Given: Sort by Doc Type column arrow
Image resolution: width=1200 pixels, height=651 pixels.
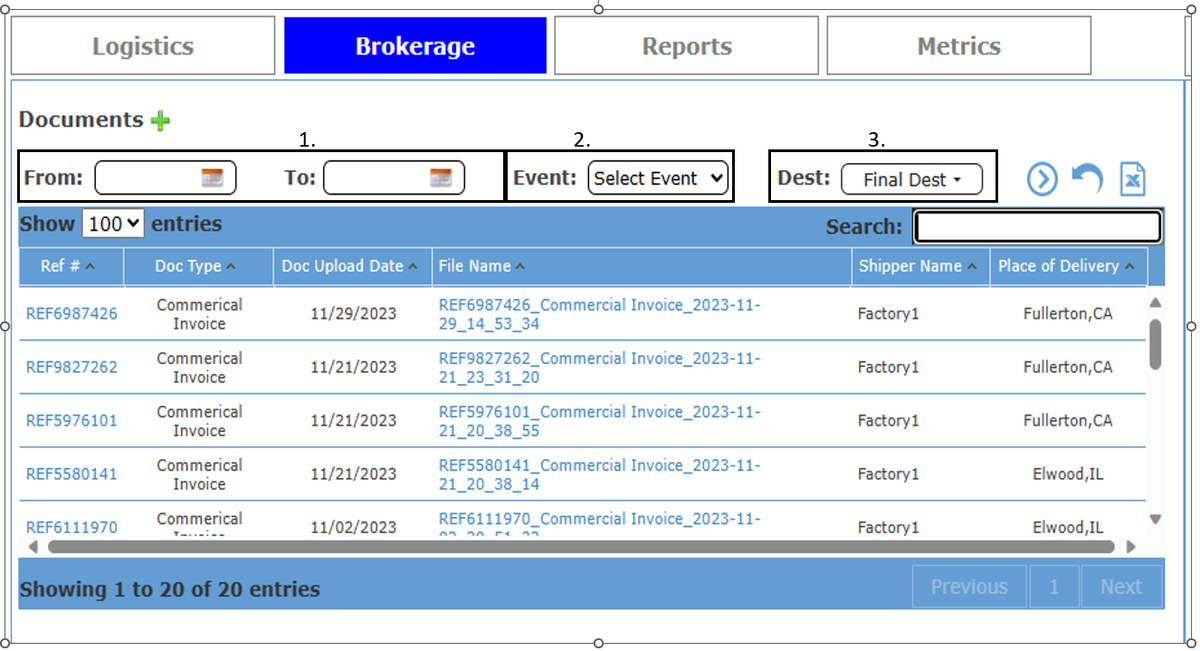Looking at the screenshot, I should click(231, 267).
